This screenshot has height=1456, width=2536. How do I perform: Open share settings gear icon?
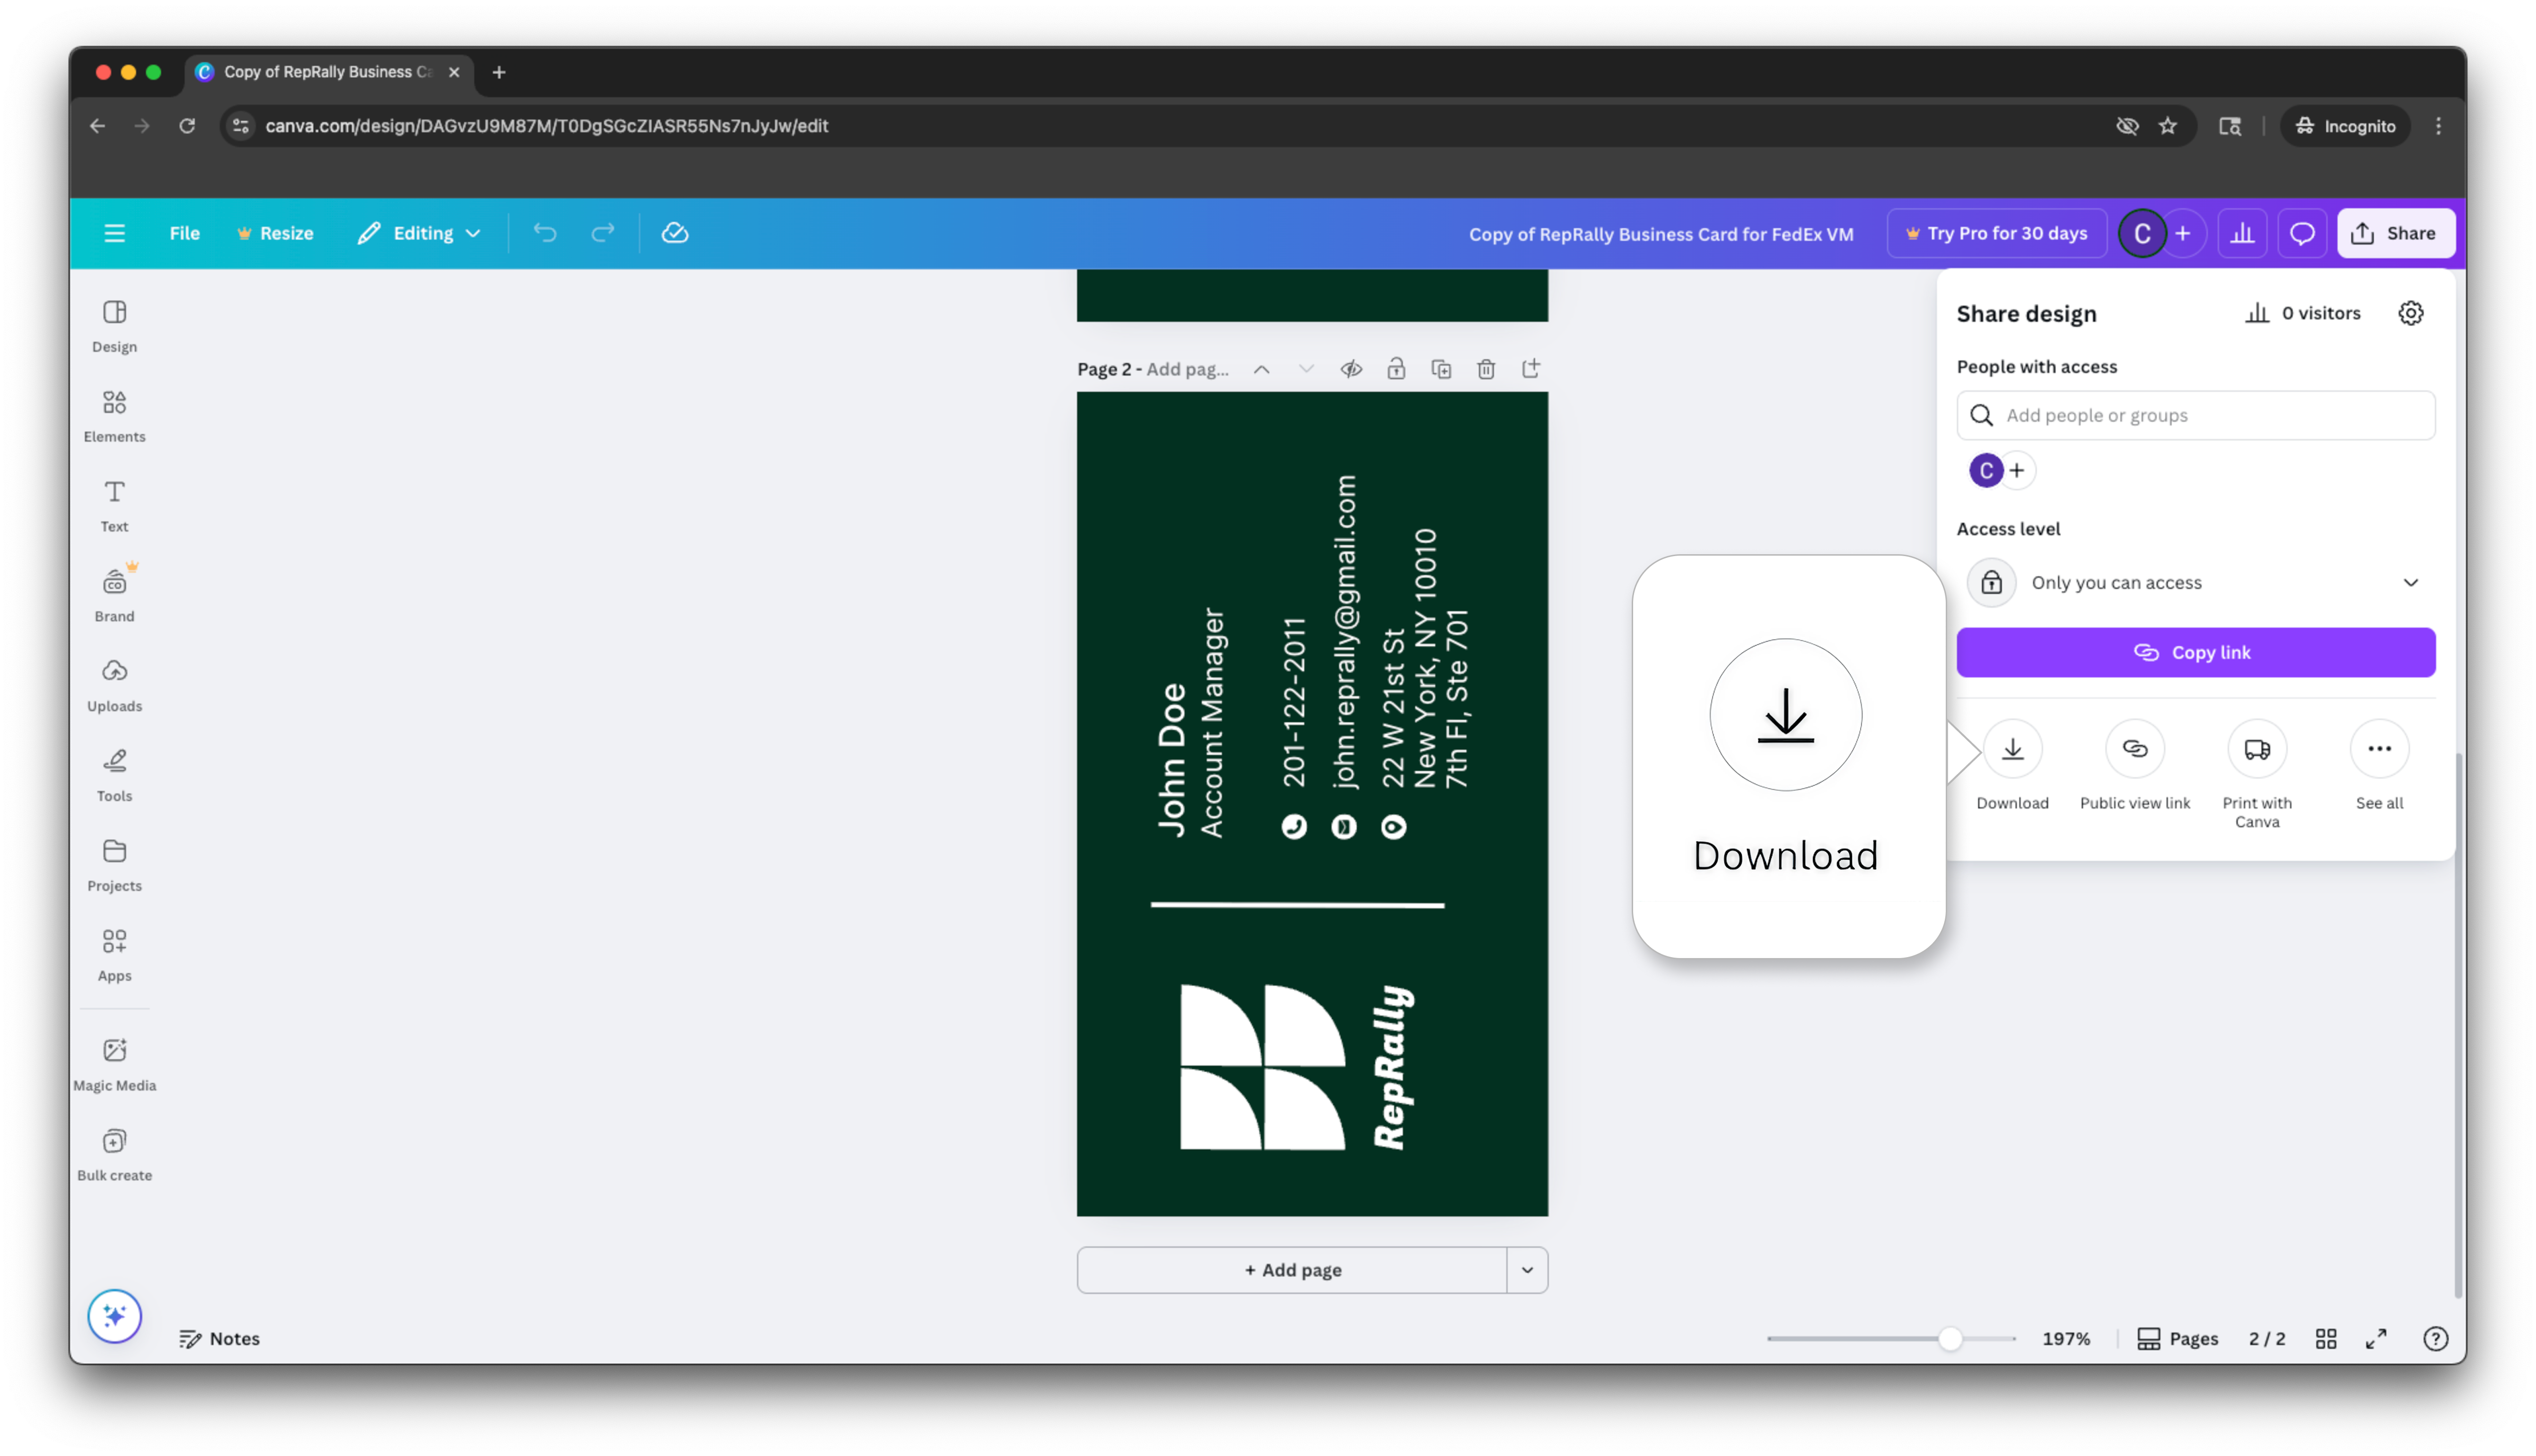2410,313
